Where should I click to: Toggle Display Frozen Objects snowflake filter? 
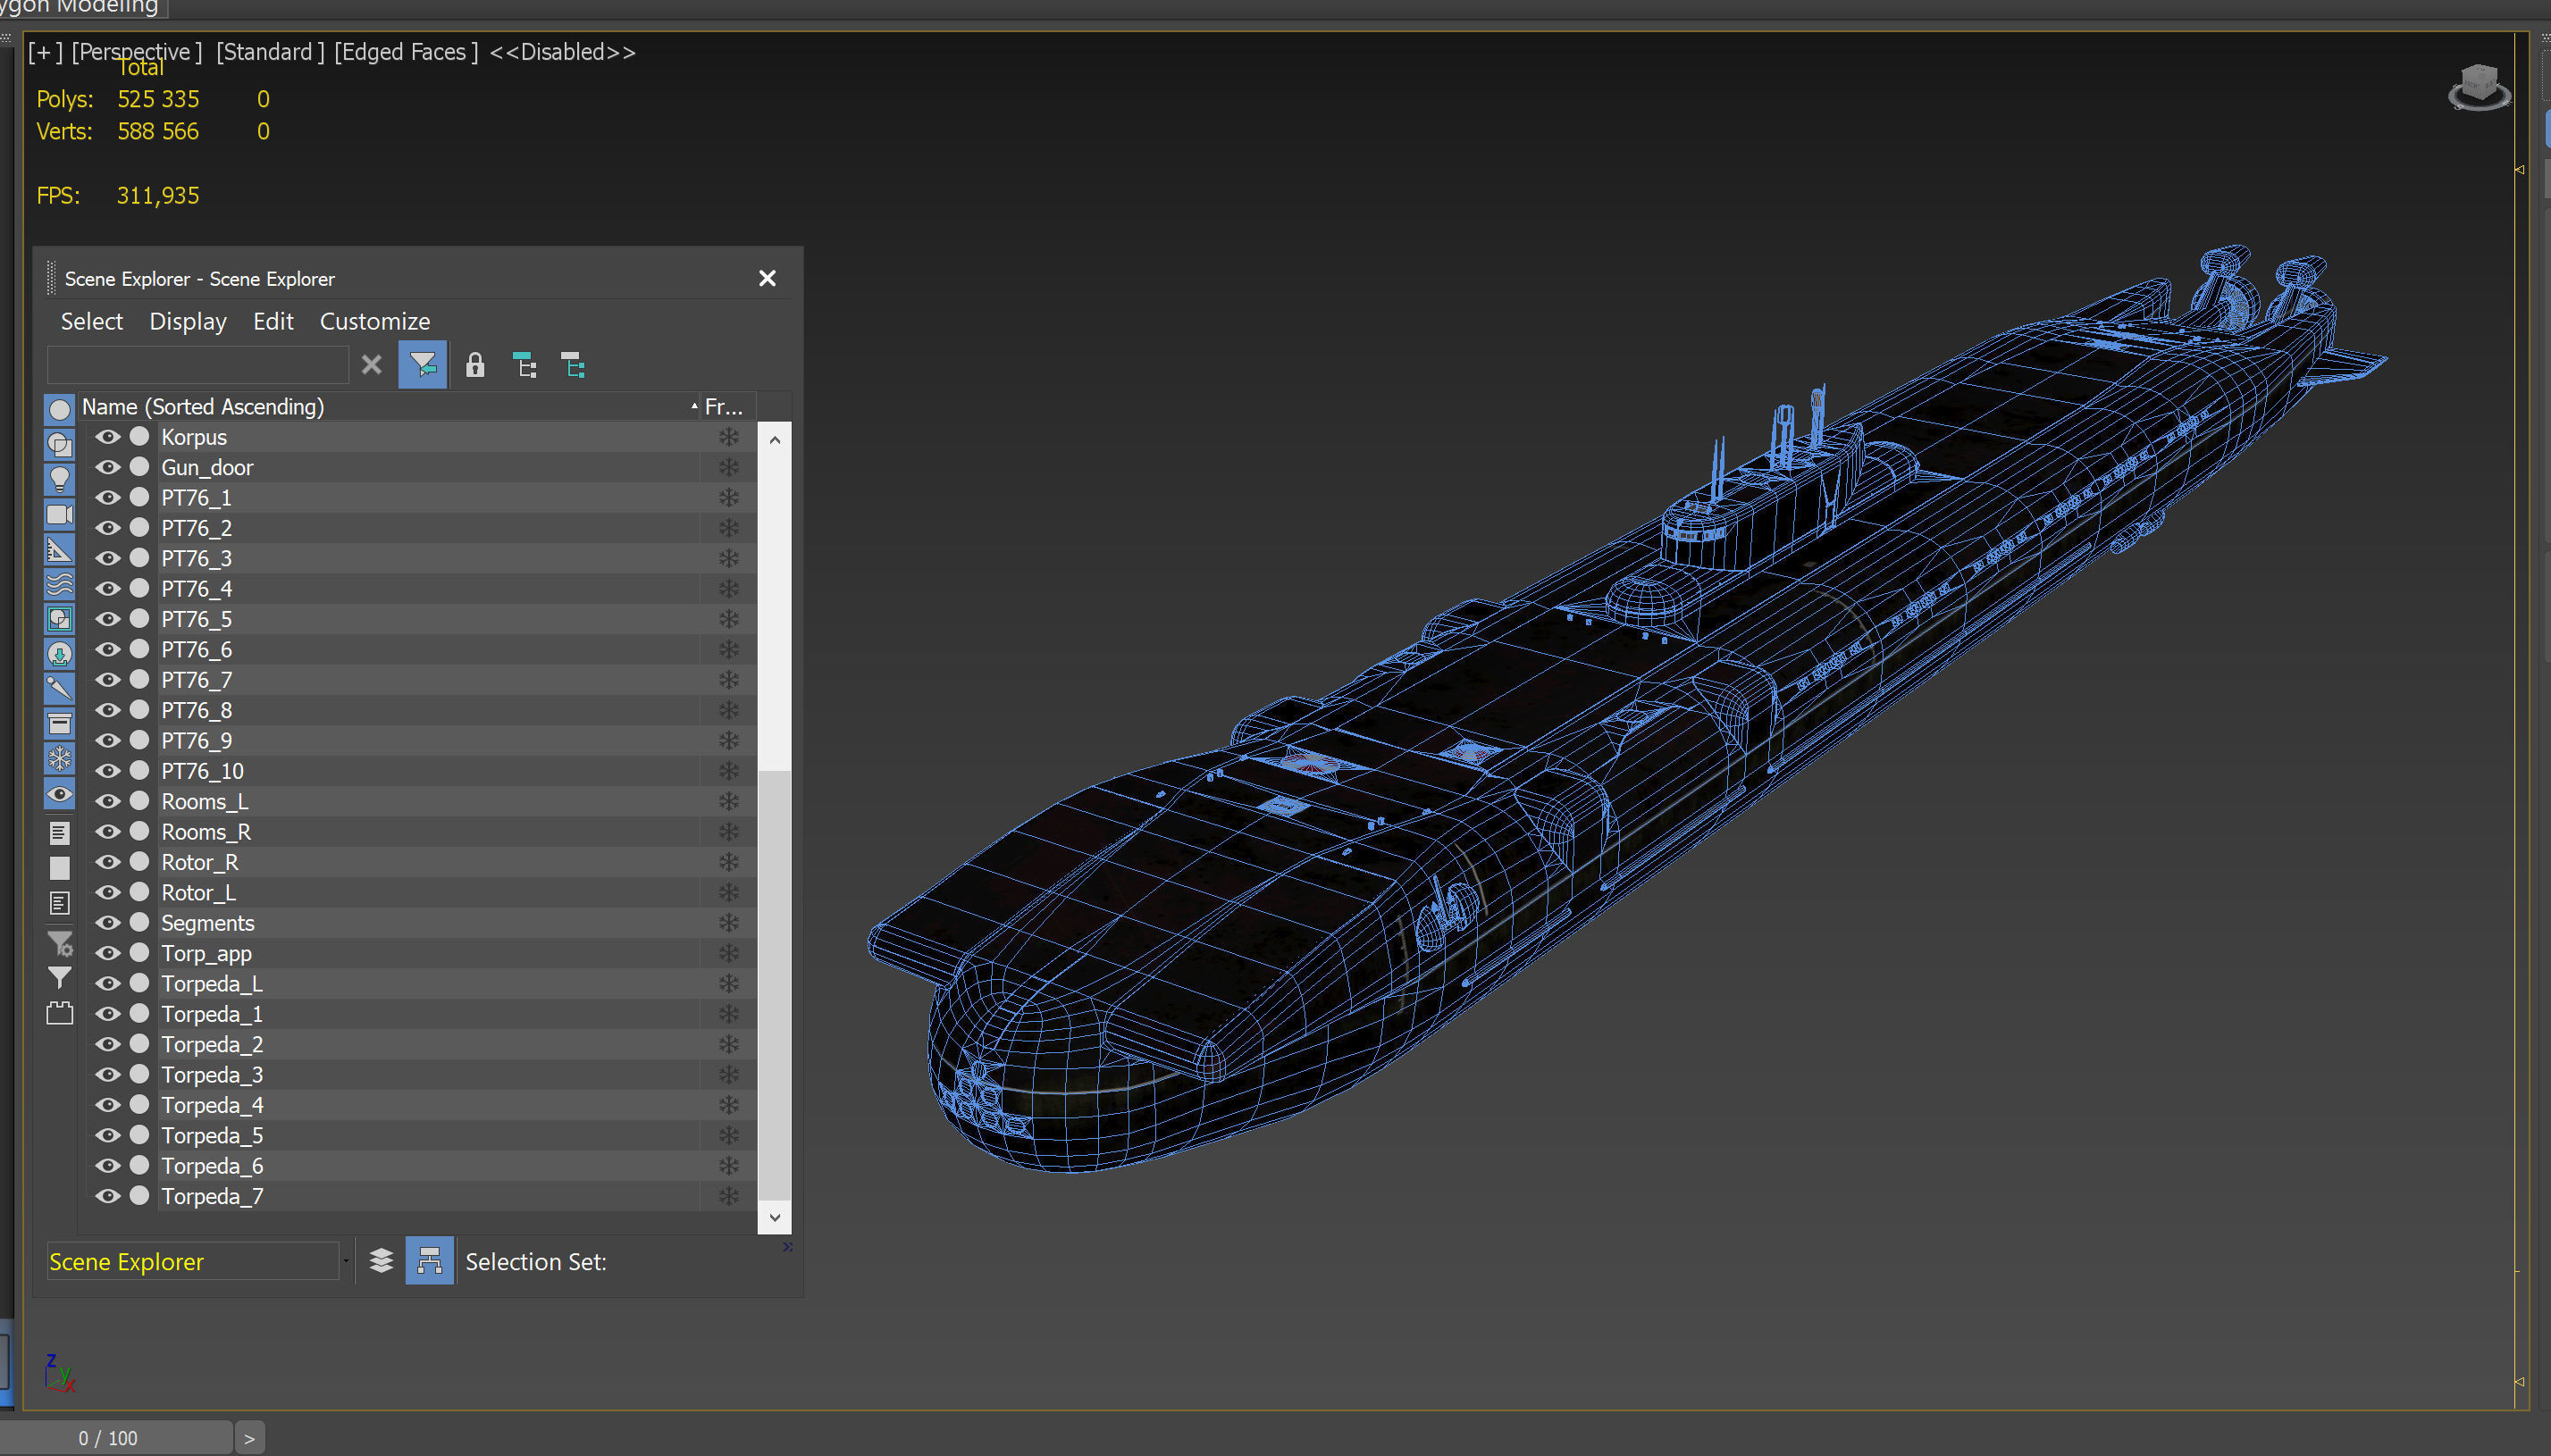coord(59,758)
